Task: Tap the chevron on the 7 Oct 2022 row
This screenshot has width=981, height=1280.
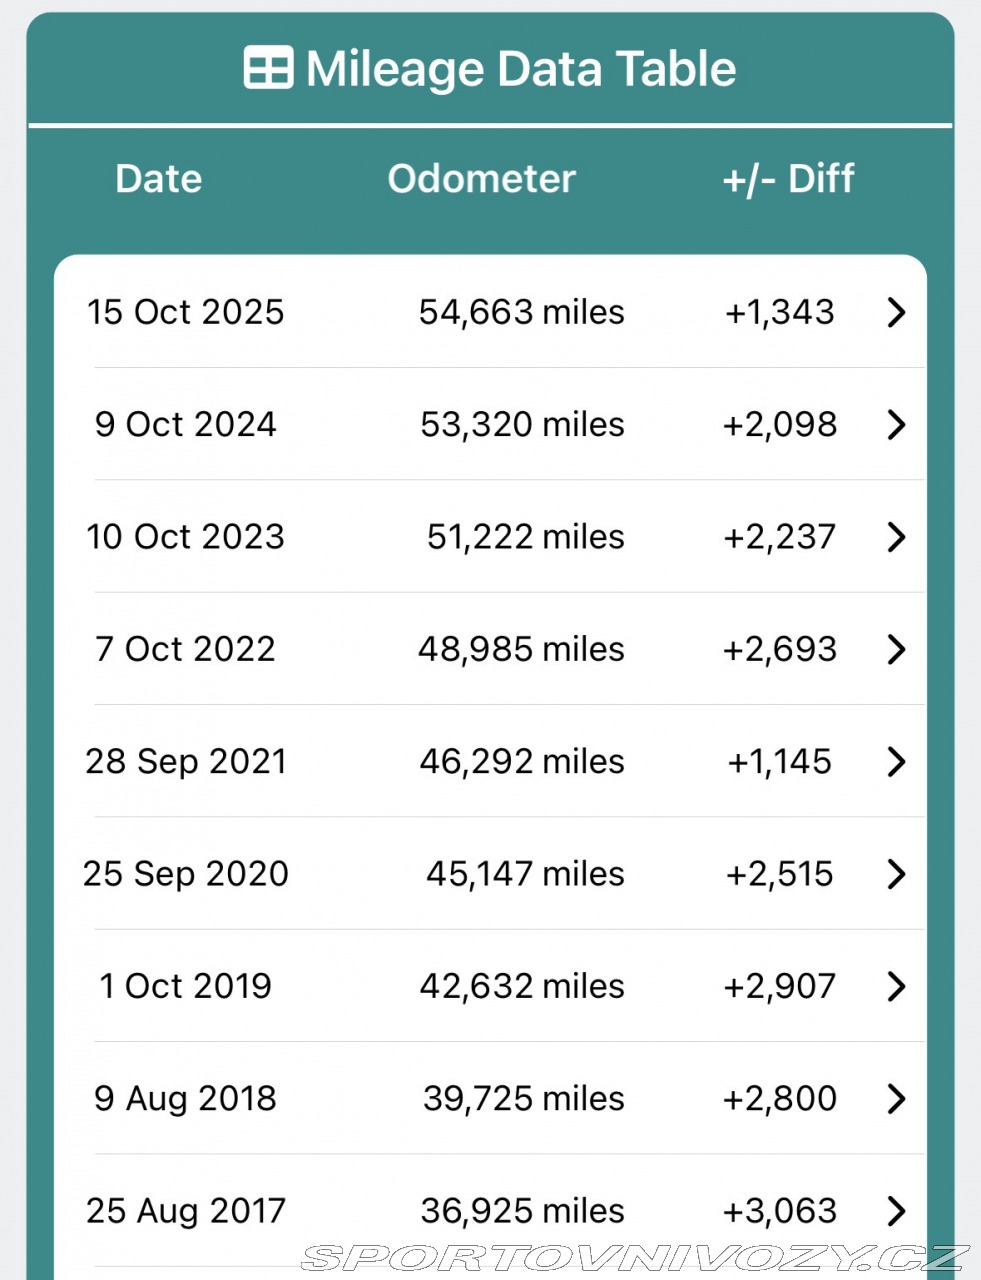Action: pos(896,649)
